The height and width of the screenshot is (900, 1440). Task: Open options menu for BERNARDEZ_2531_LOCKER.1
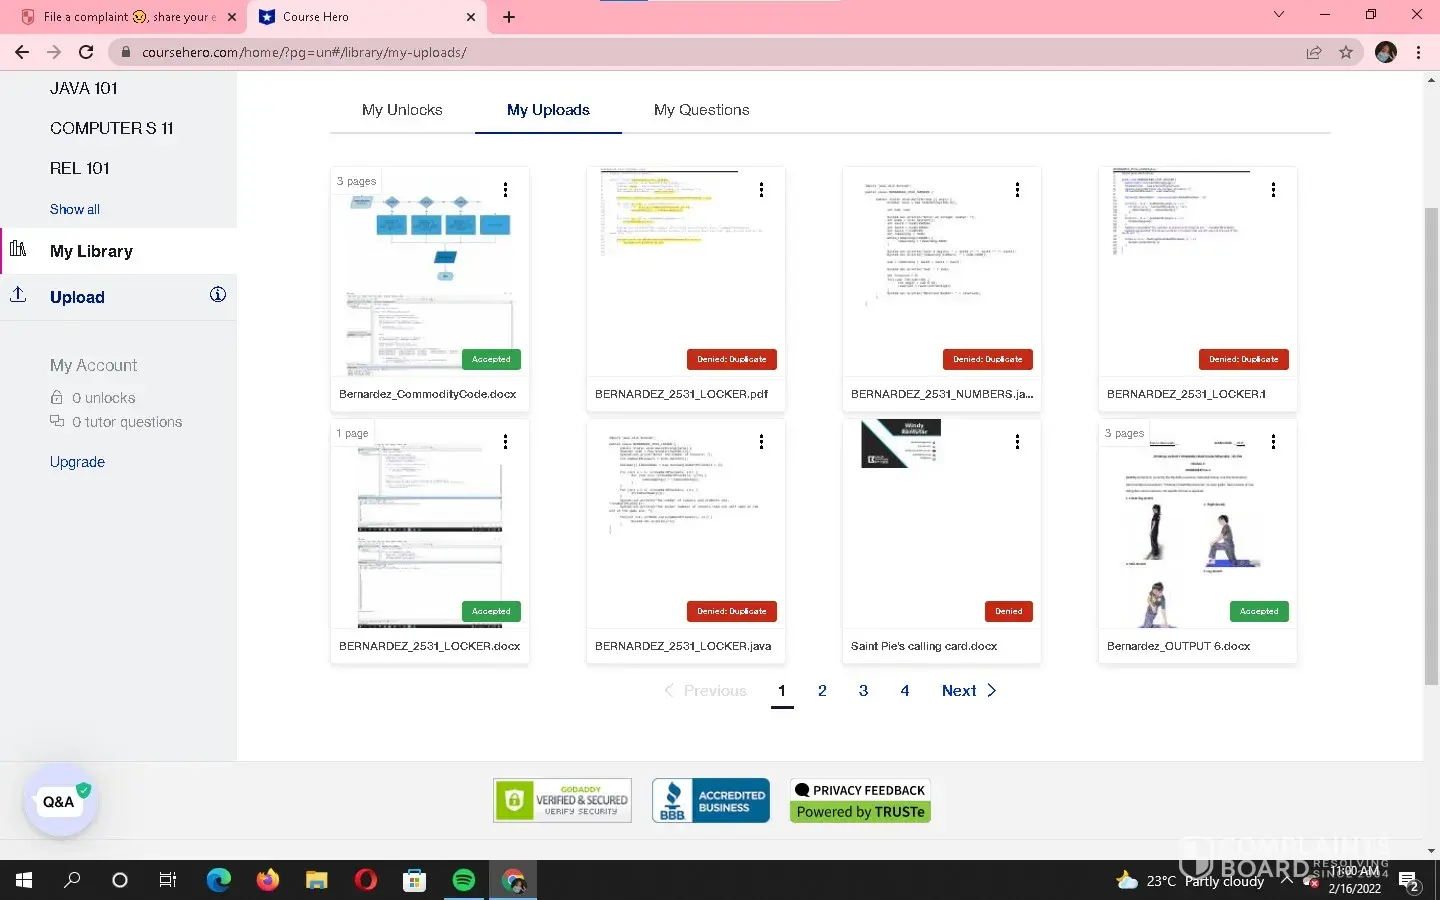click(1274, 190)
